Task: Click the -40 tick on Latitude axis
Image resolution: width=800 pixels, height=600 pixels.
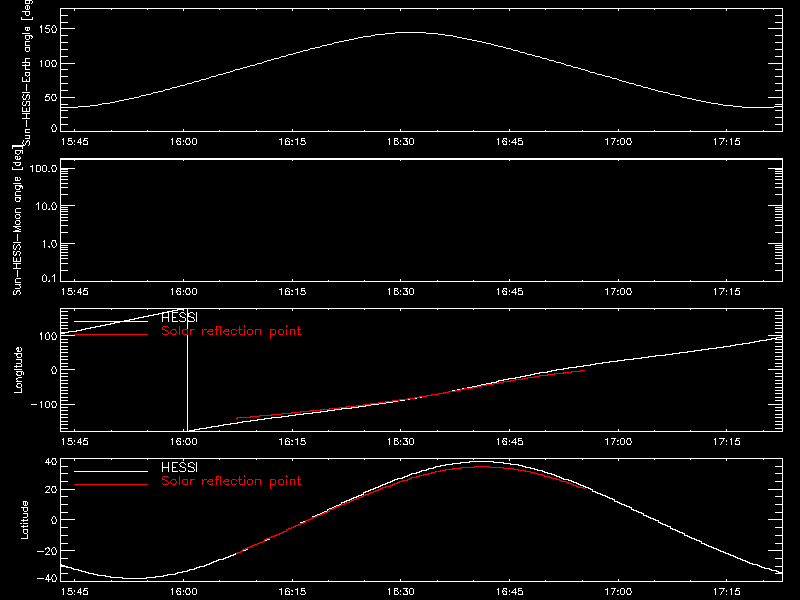Action: (47, 579)
